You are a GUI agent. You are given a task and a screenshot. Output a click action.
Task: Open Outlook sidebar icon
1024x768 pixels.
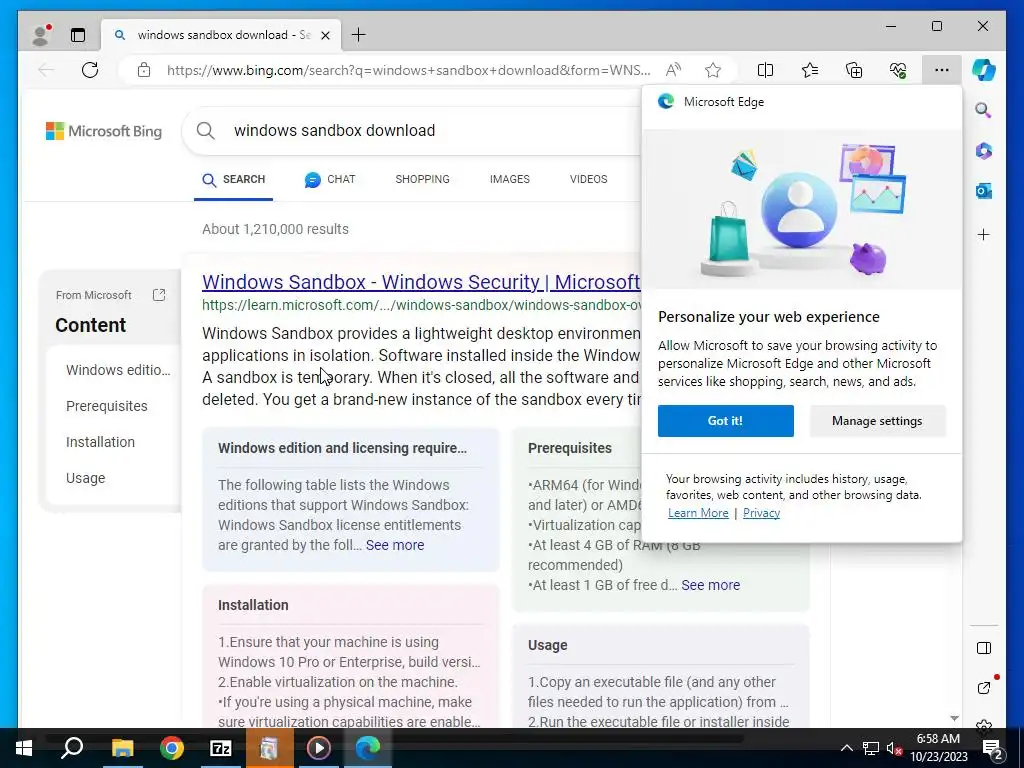[x=984, y=191]
